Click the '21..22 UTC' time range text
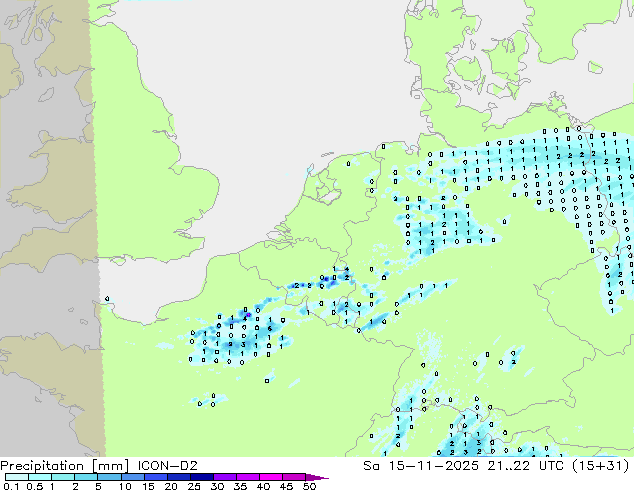 [x=527, y=466]
